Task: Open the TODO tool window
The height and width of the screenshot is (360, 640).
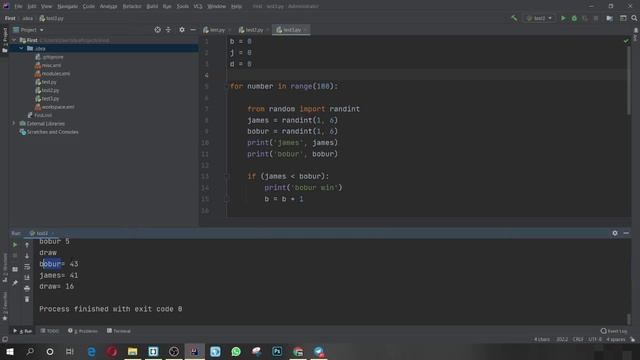Action: 50,331
